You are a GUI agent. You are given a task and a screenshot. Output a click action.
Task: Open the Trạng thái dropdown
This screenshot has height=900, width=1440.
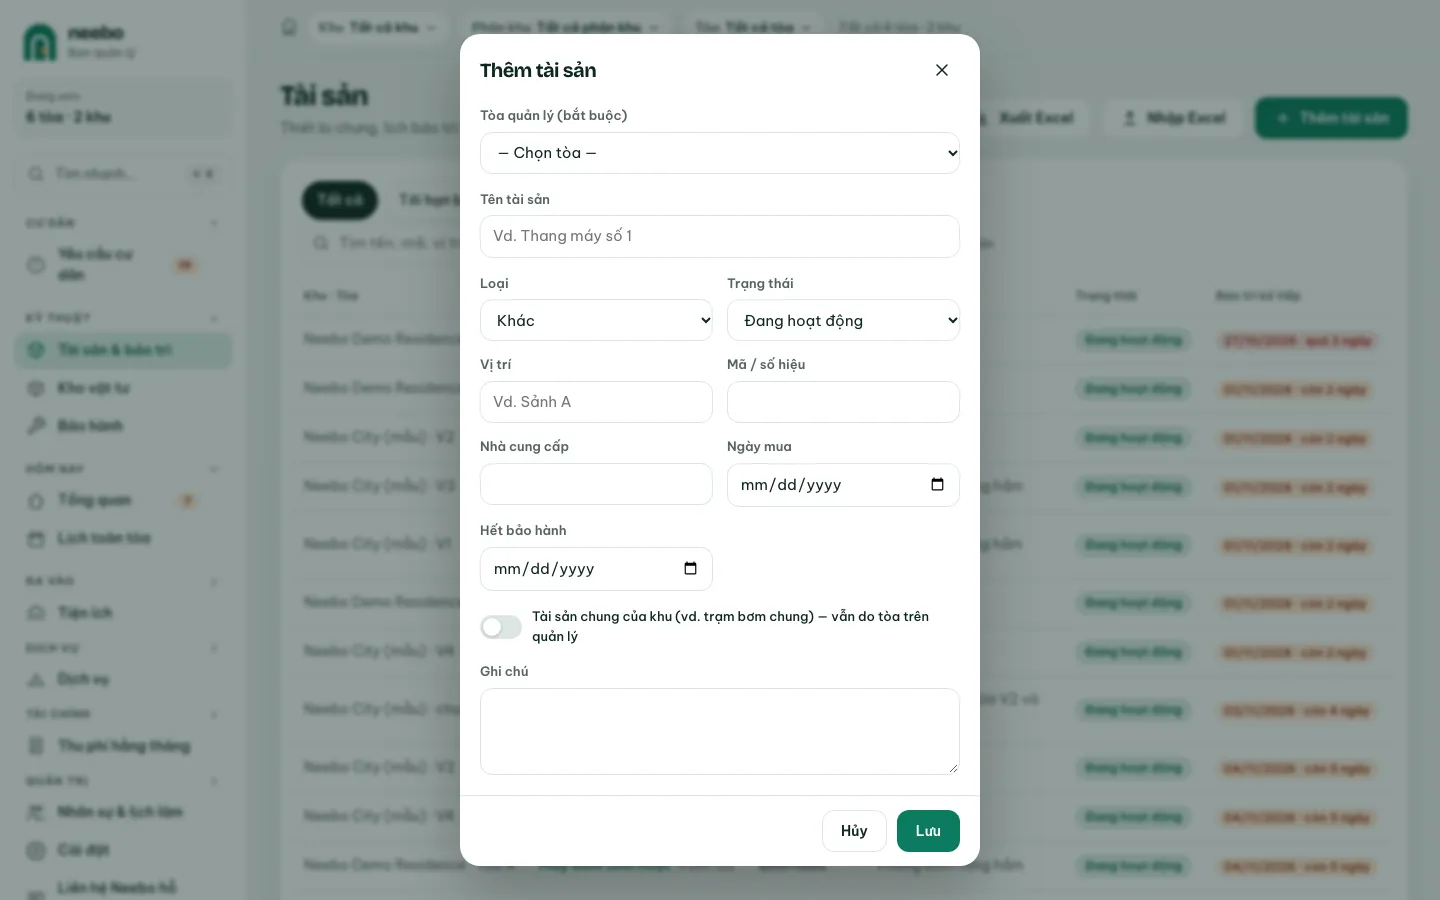coord(843,320)
